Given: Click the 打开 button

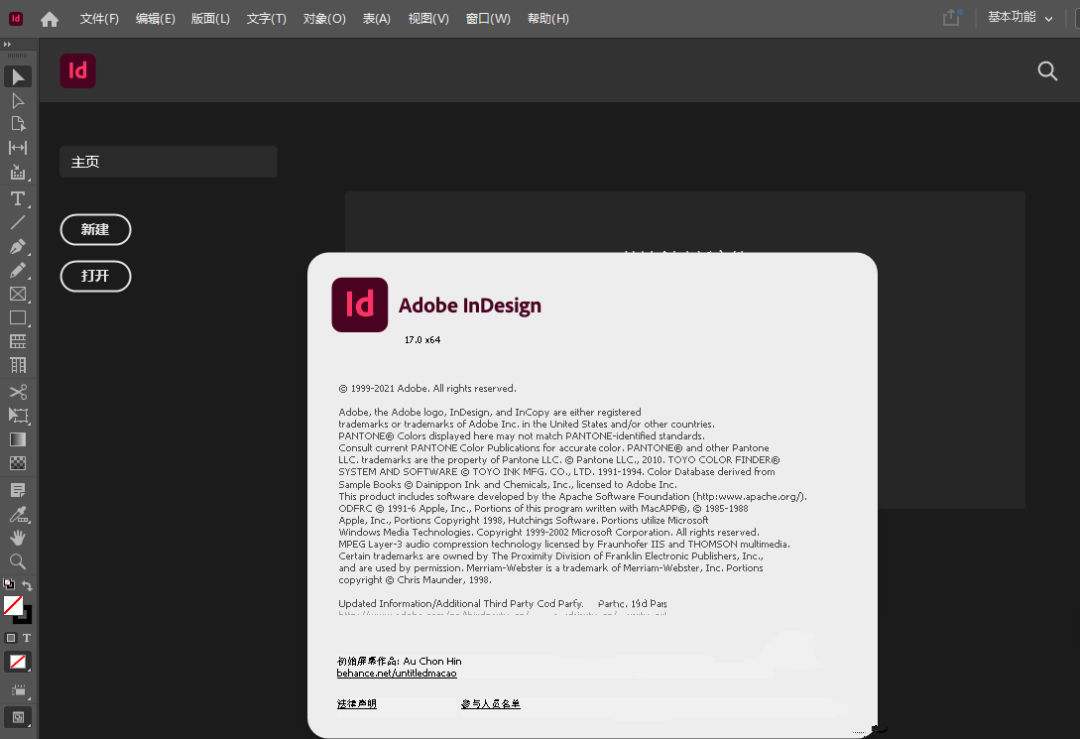Looking at the screenshot, I should click(96, 276).
